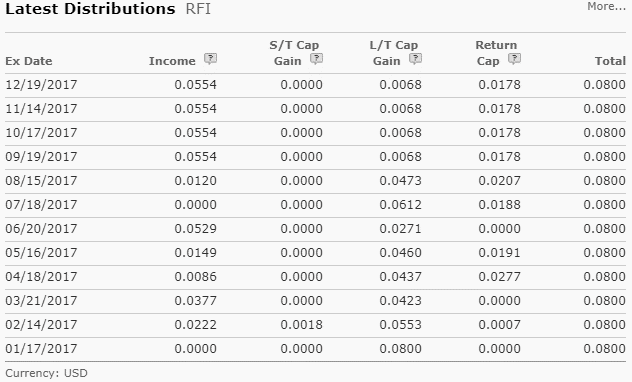Open the More... link
The height and width of the screenshot is (382, 632).
(x=606, y=6)
